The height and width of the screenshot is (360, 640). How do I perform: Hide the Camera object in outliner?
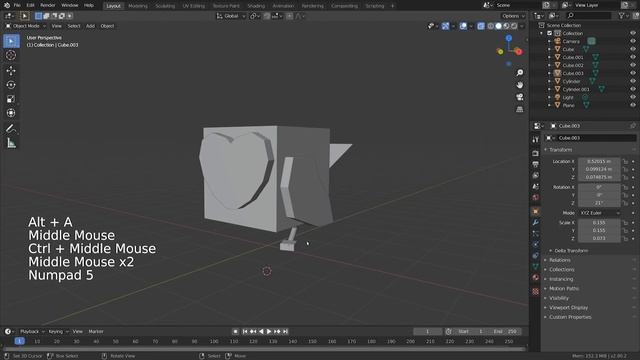click(633, 41)
